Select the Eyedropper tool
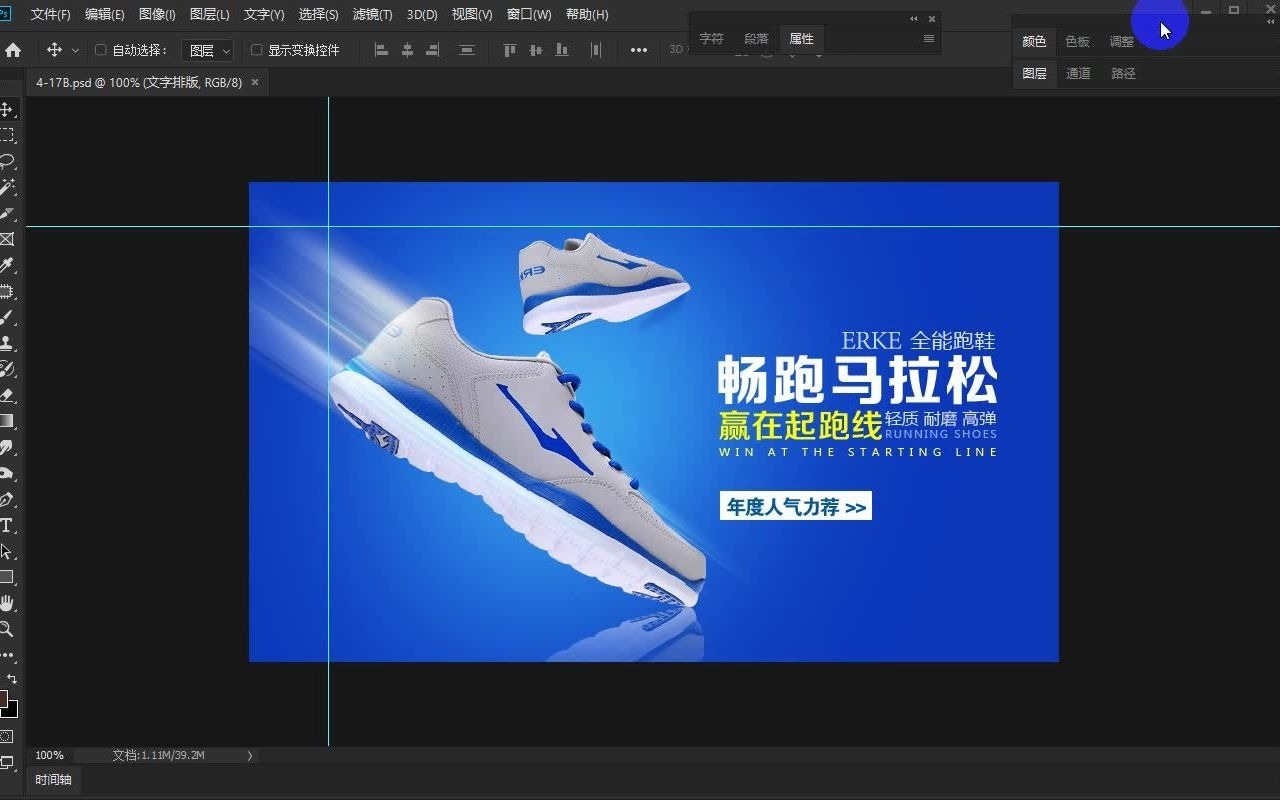 point(6,265)
